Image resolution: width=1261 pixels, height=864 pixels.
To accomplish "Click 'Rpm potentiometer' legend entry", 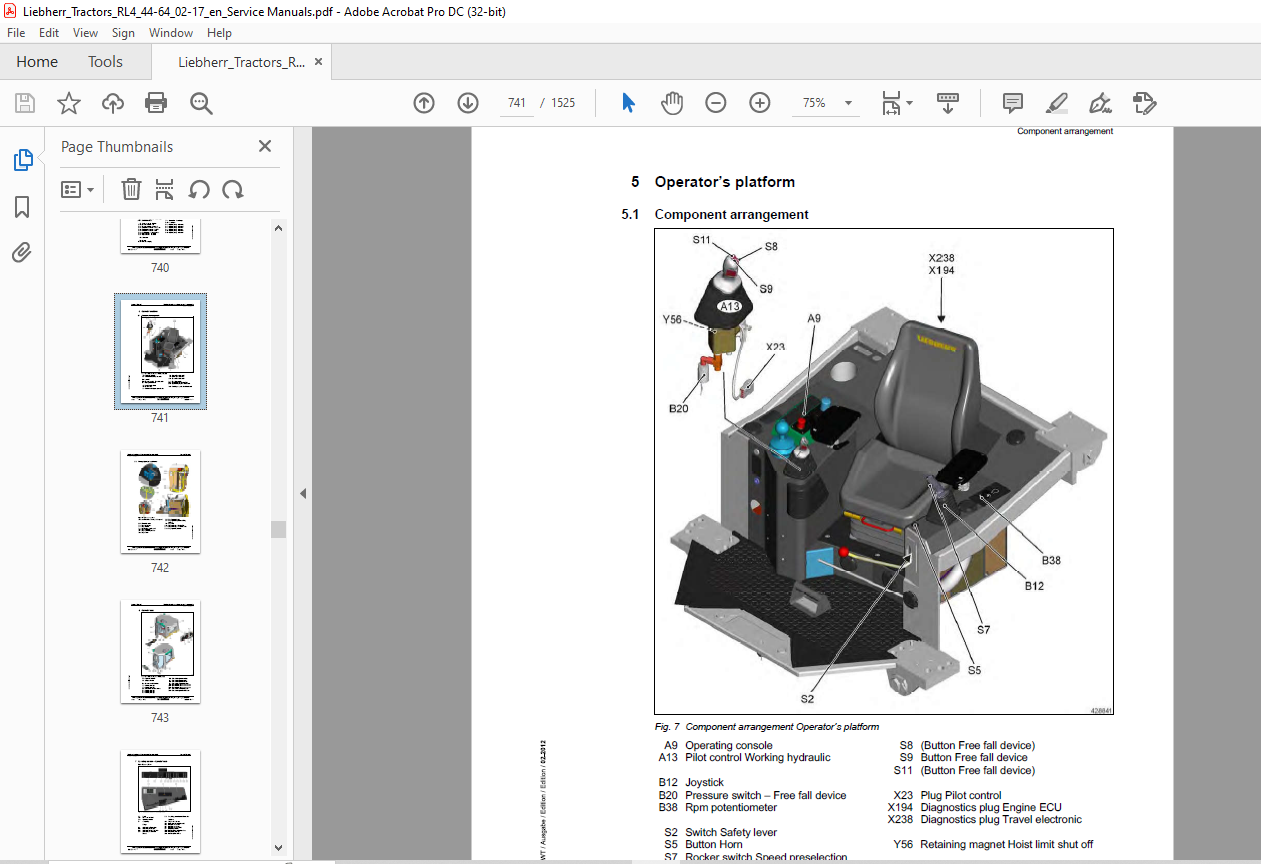I will [x=731, y=808].
